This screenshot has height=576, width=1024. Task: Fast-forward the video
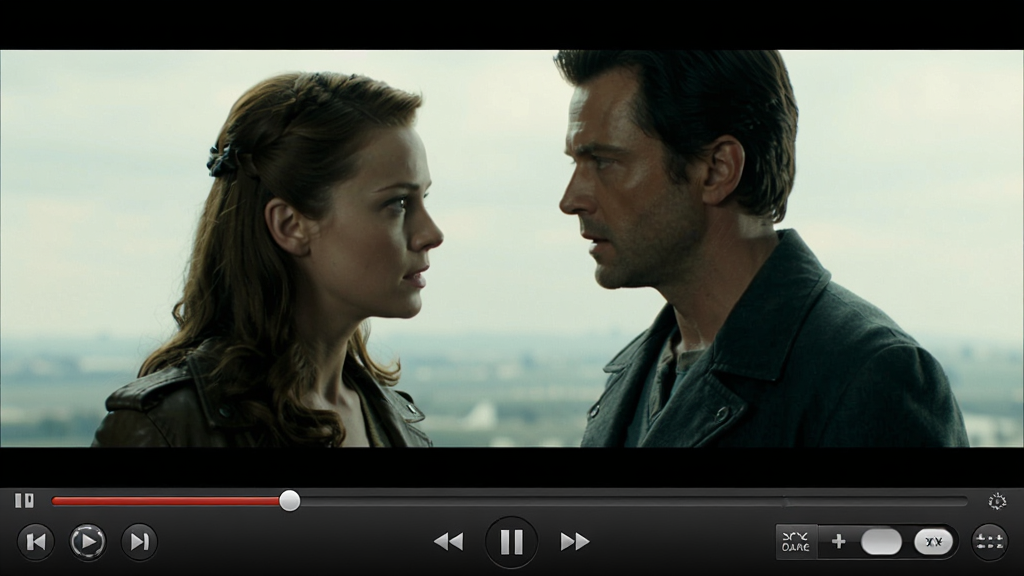575,541
